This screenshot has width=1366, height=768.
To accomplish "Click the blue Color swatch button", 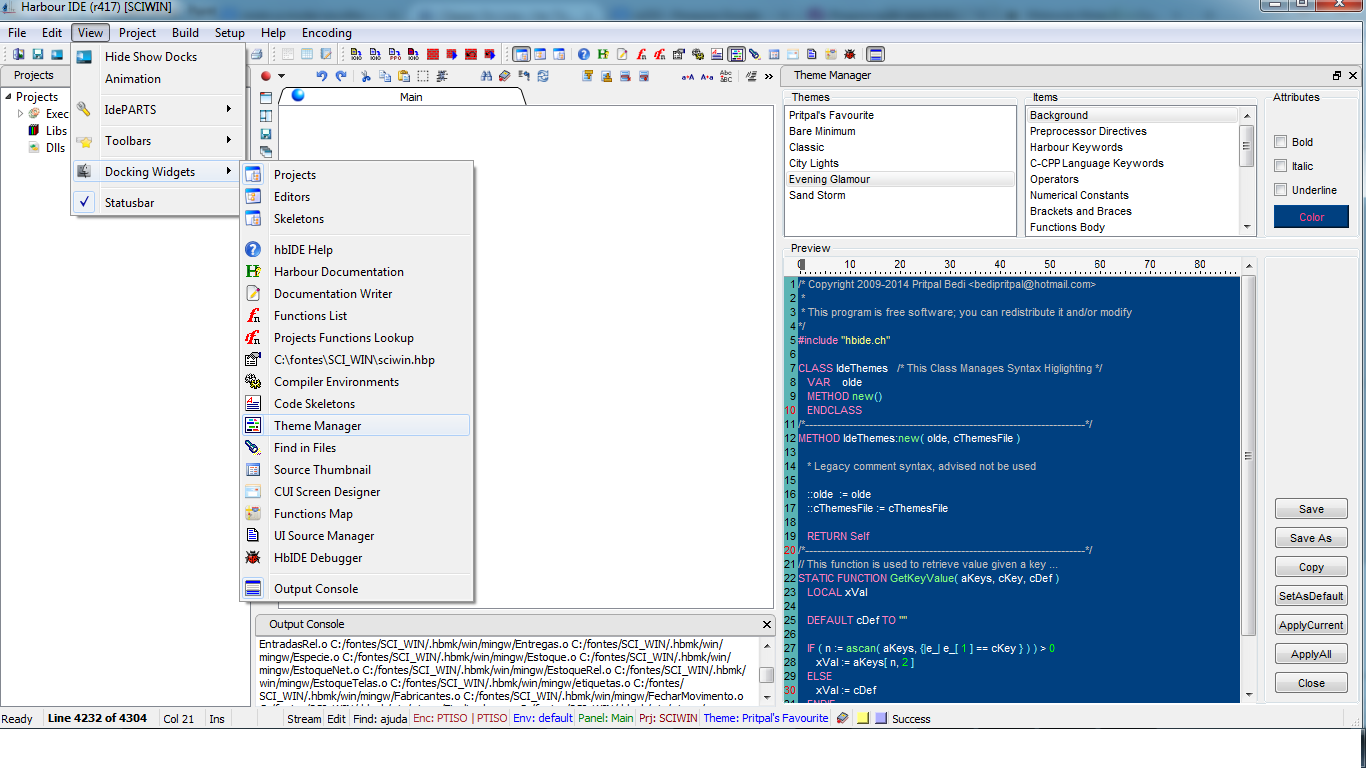I will pos(1311,217).
